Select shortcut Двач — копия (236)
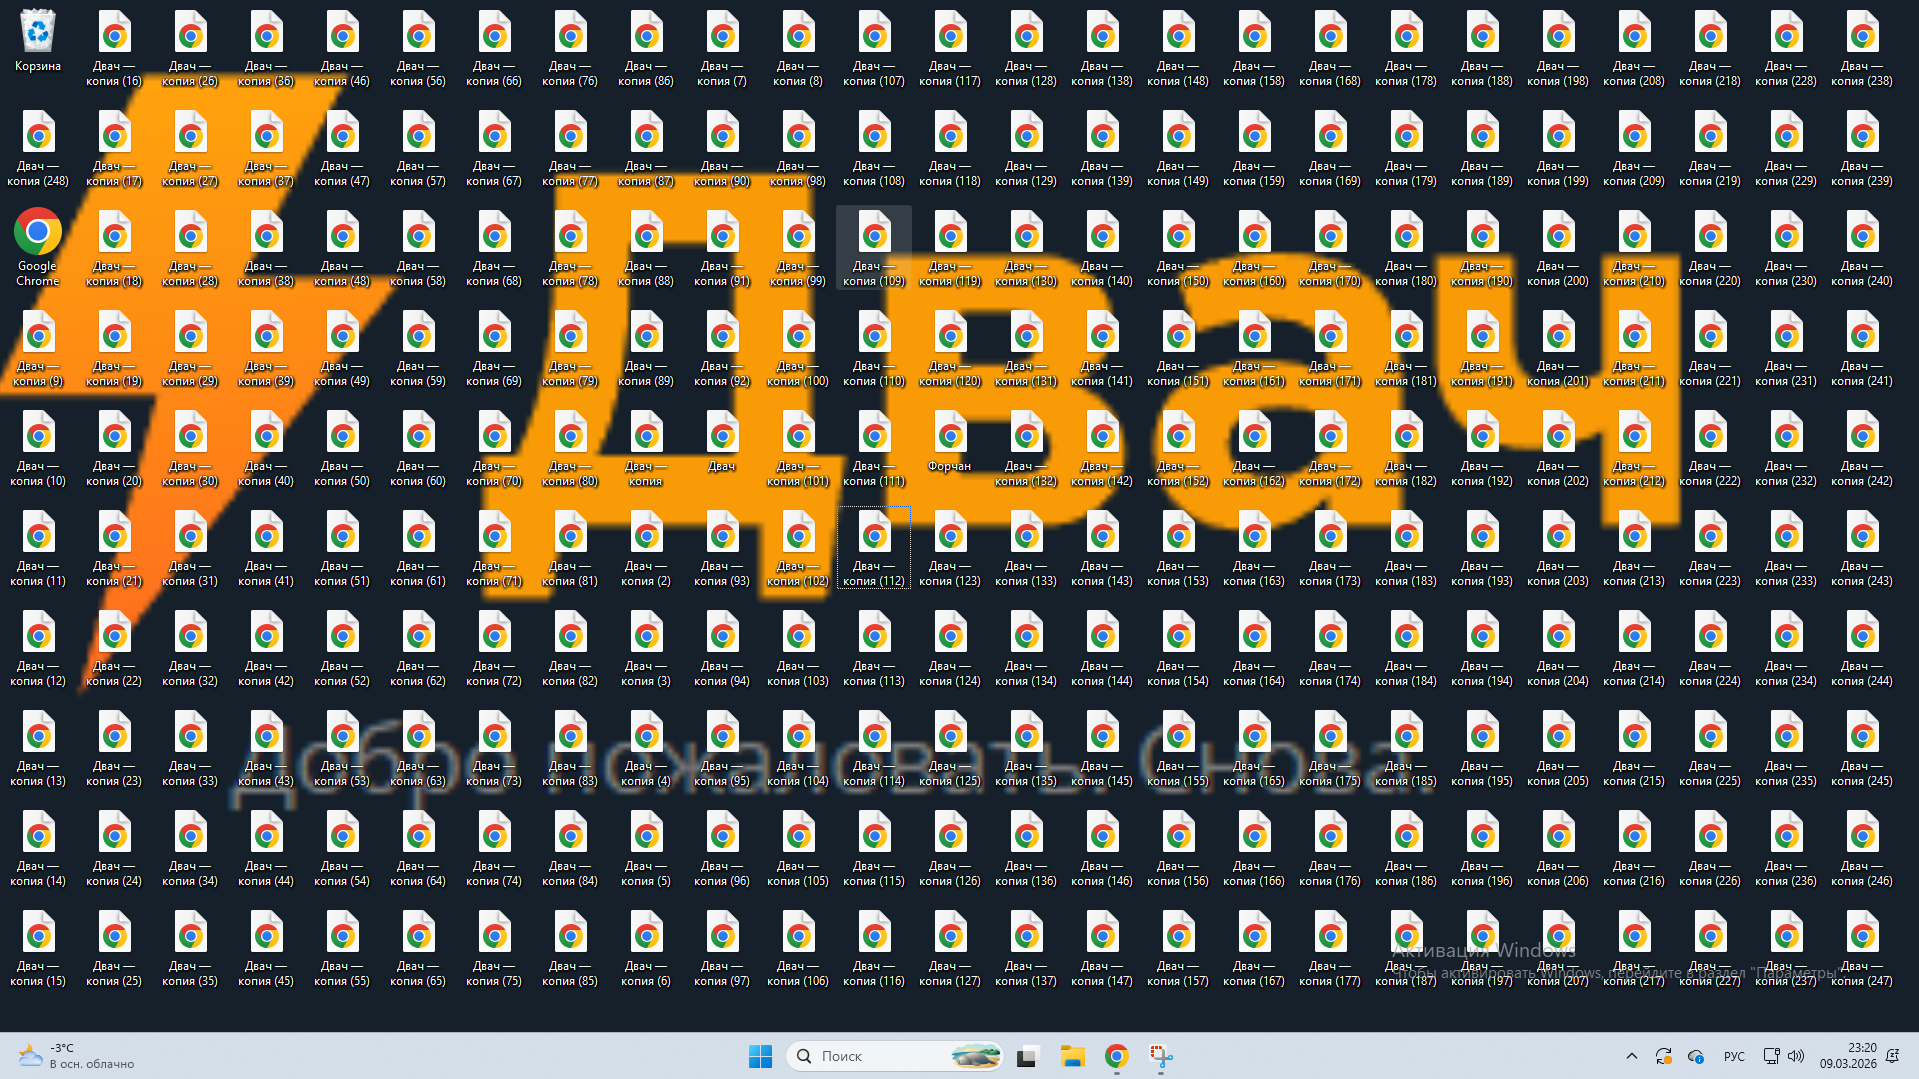The image size is (1919, 1079). [x=1786, y=848]
